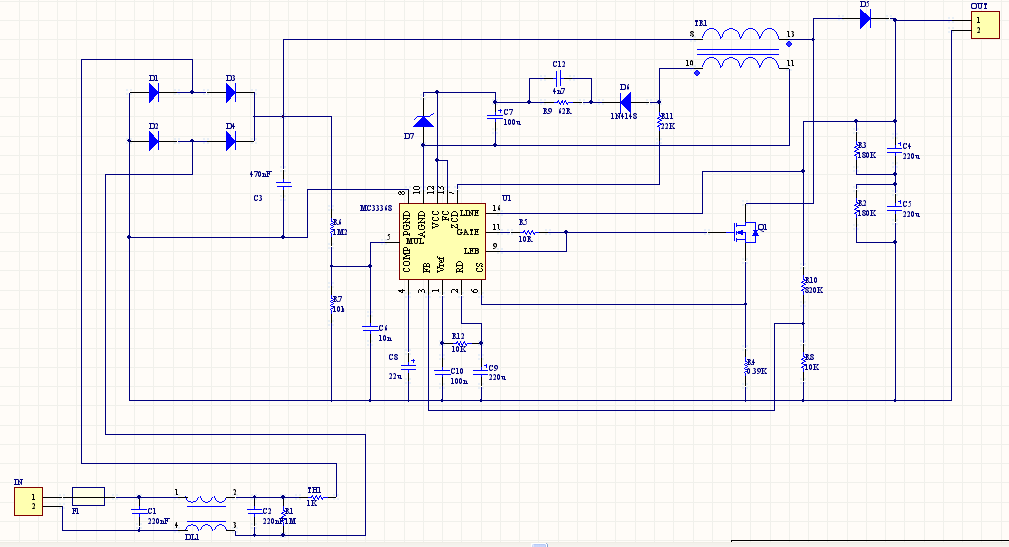The image size is (1009, 547).
Task: Select the U1 controller IC body
Action: tap(442, 241)
